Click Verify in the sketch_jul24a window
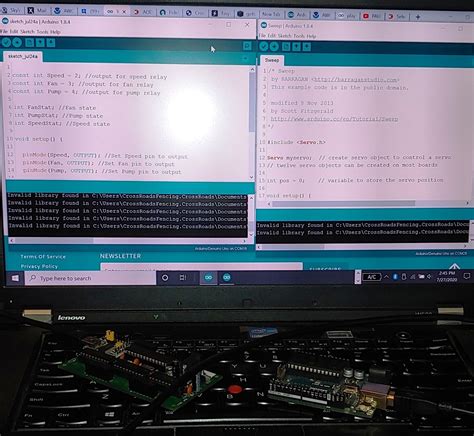Viewport: 474px width, 436px height. [6, 42]
